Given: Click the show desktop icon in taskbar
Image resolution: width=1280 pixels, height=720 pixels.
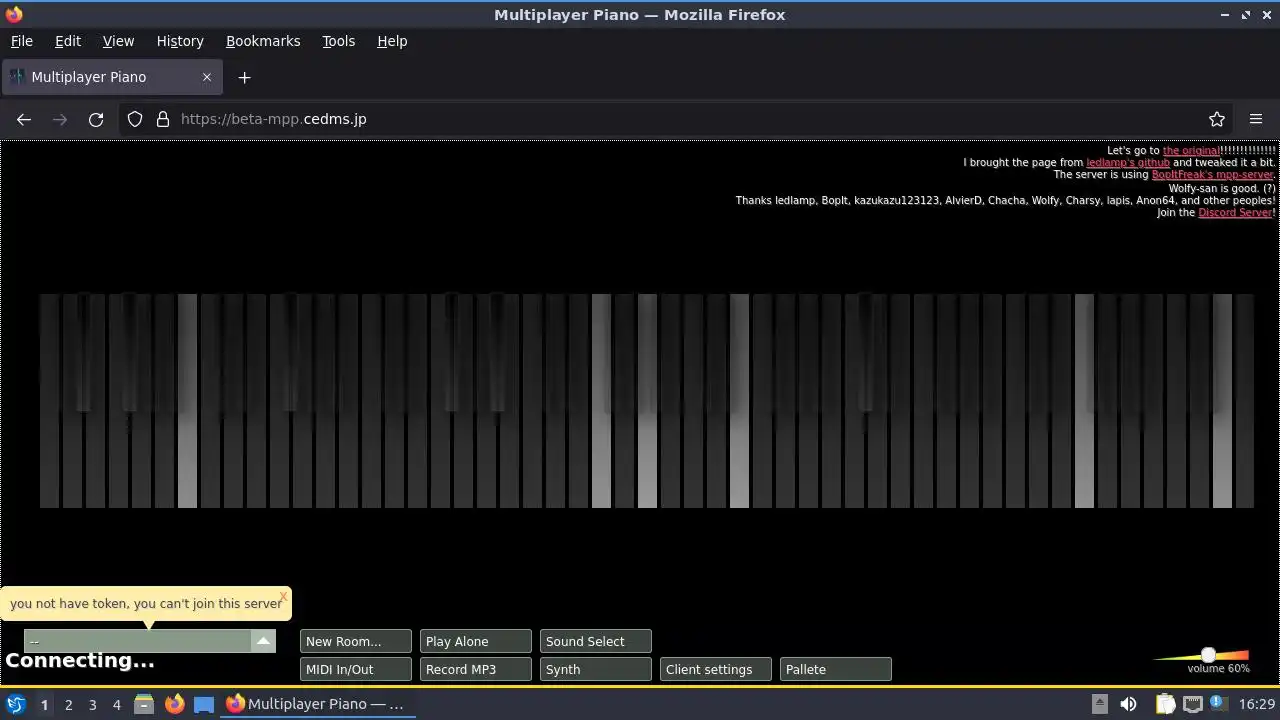Looking at the screenshot, I should [204, 704].
